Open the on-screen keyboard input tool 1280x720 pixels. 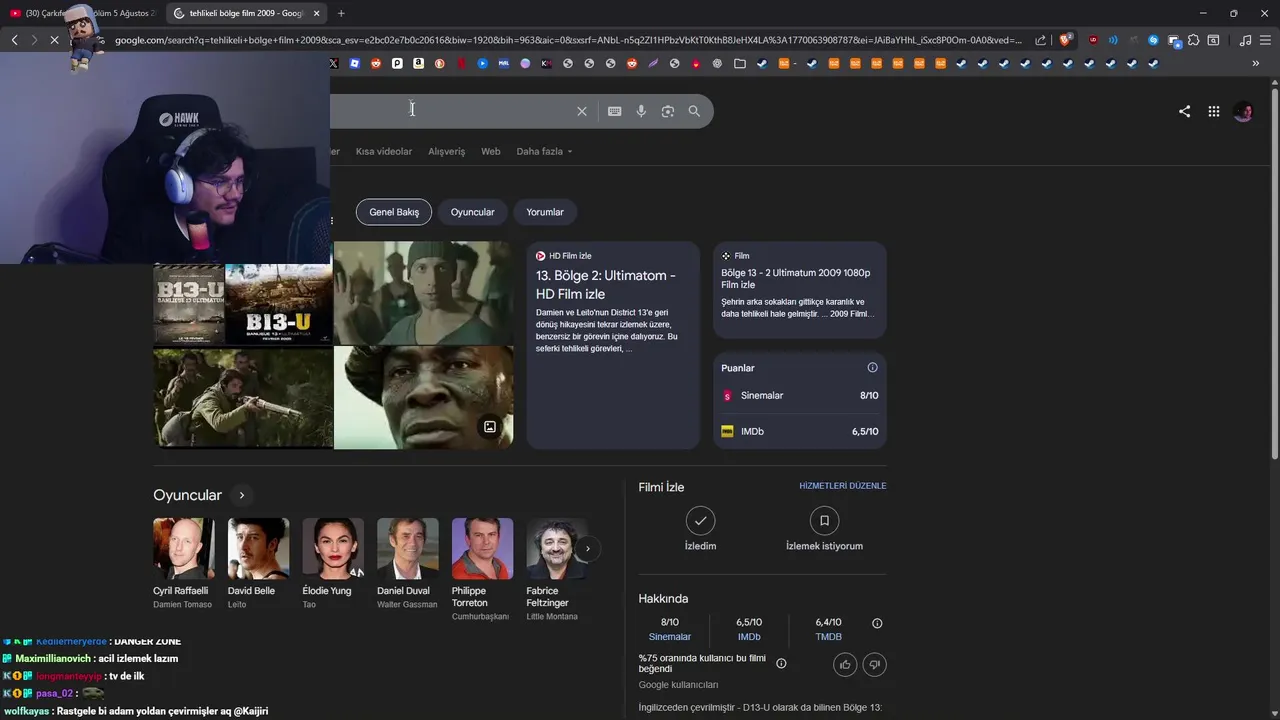click(614, 111)
